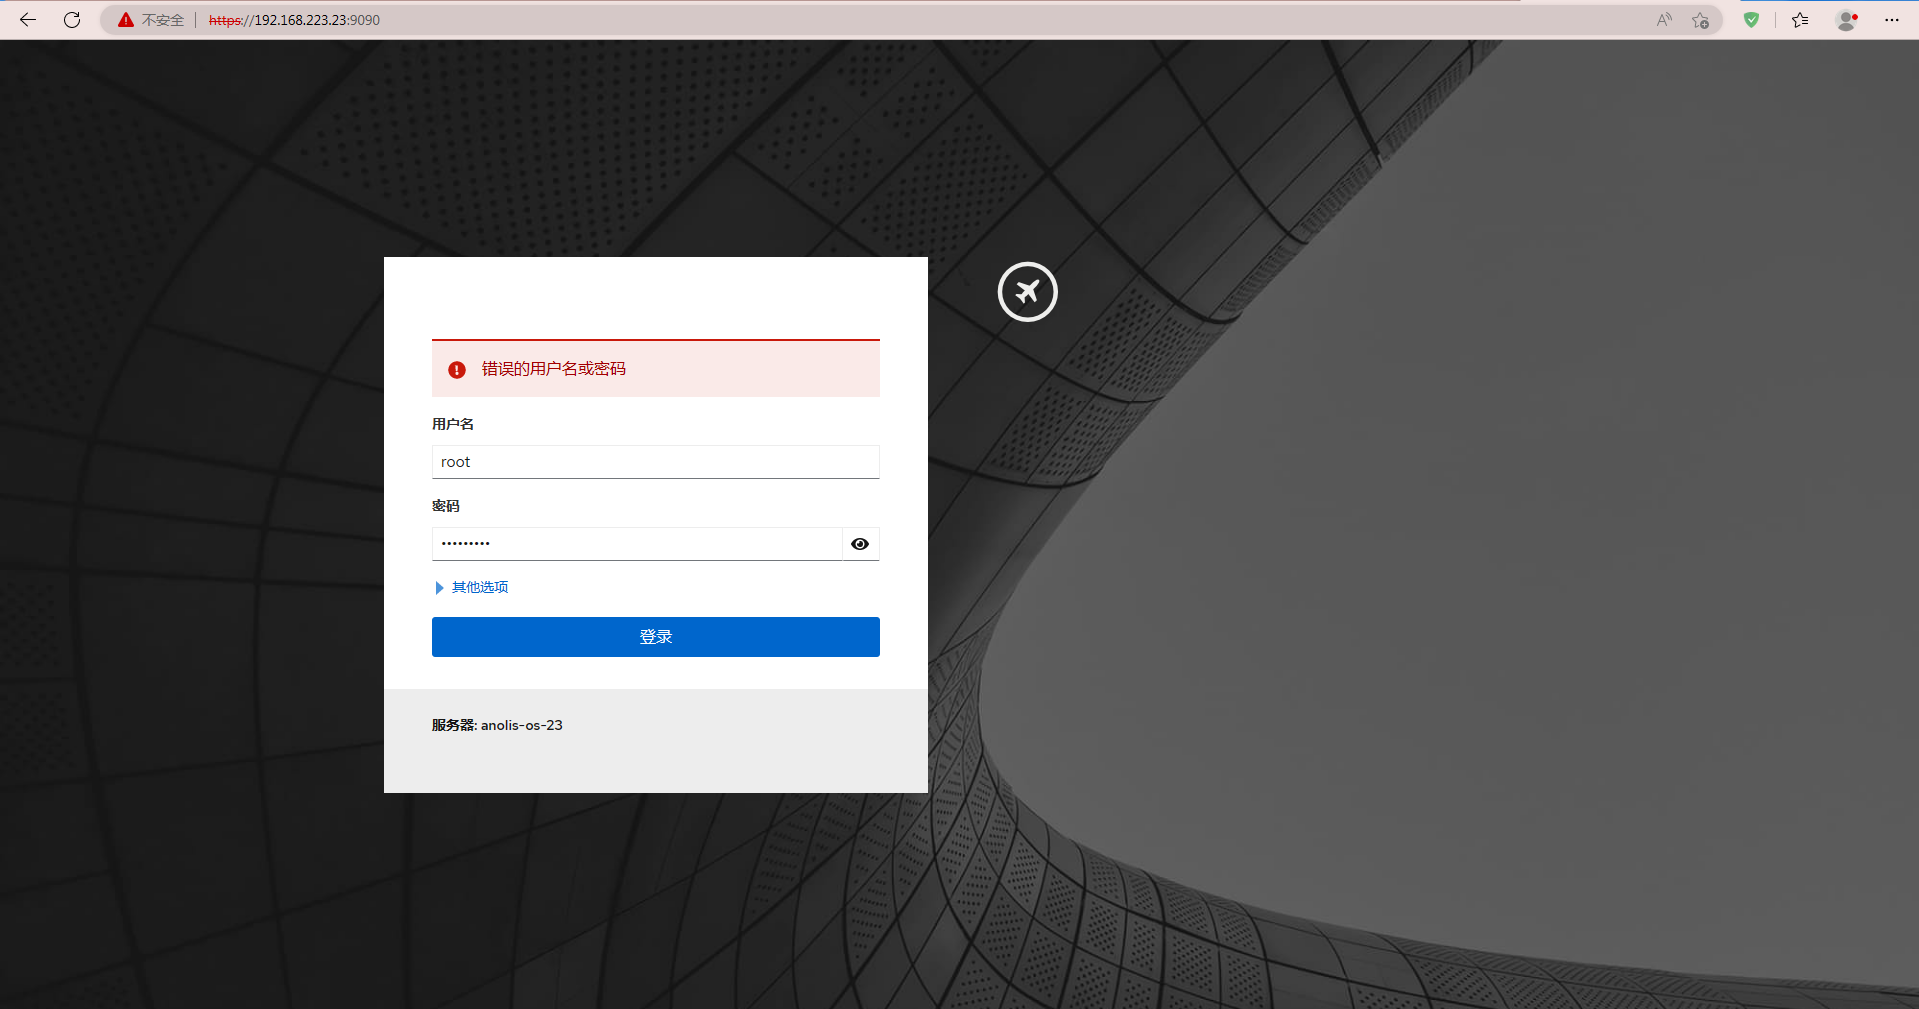Click the red error exclamation icon
The width and height of the screenshot is (1919, 1009).
[x=457, y=370]
